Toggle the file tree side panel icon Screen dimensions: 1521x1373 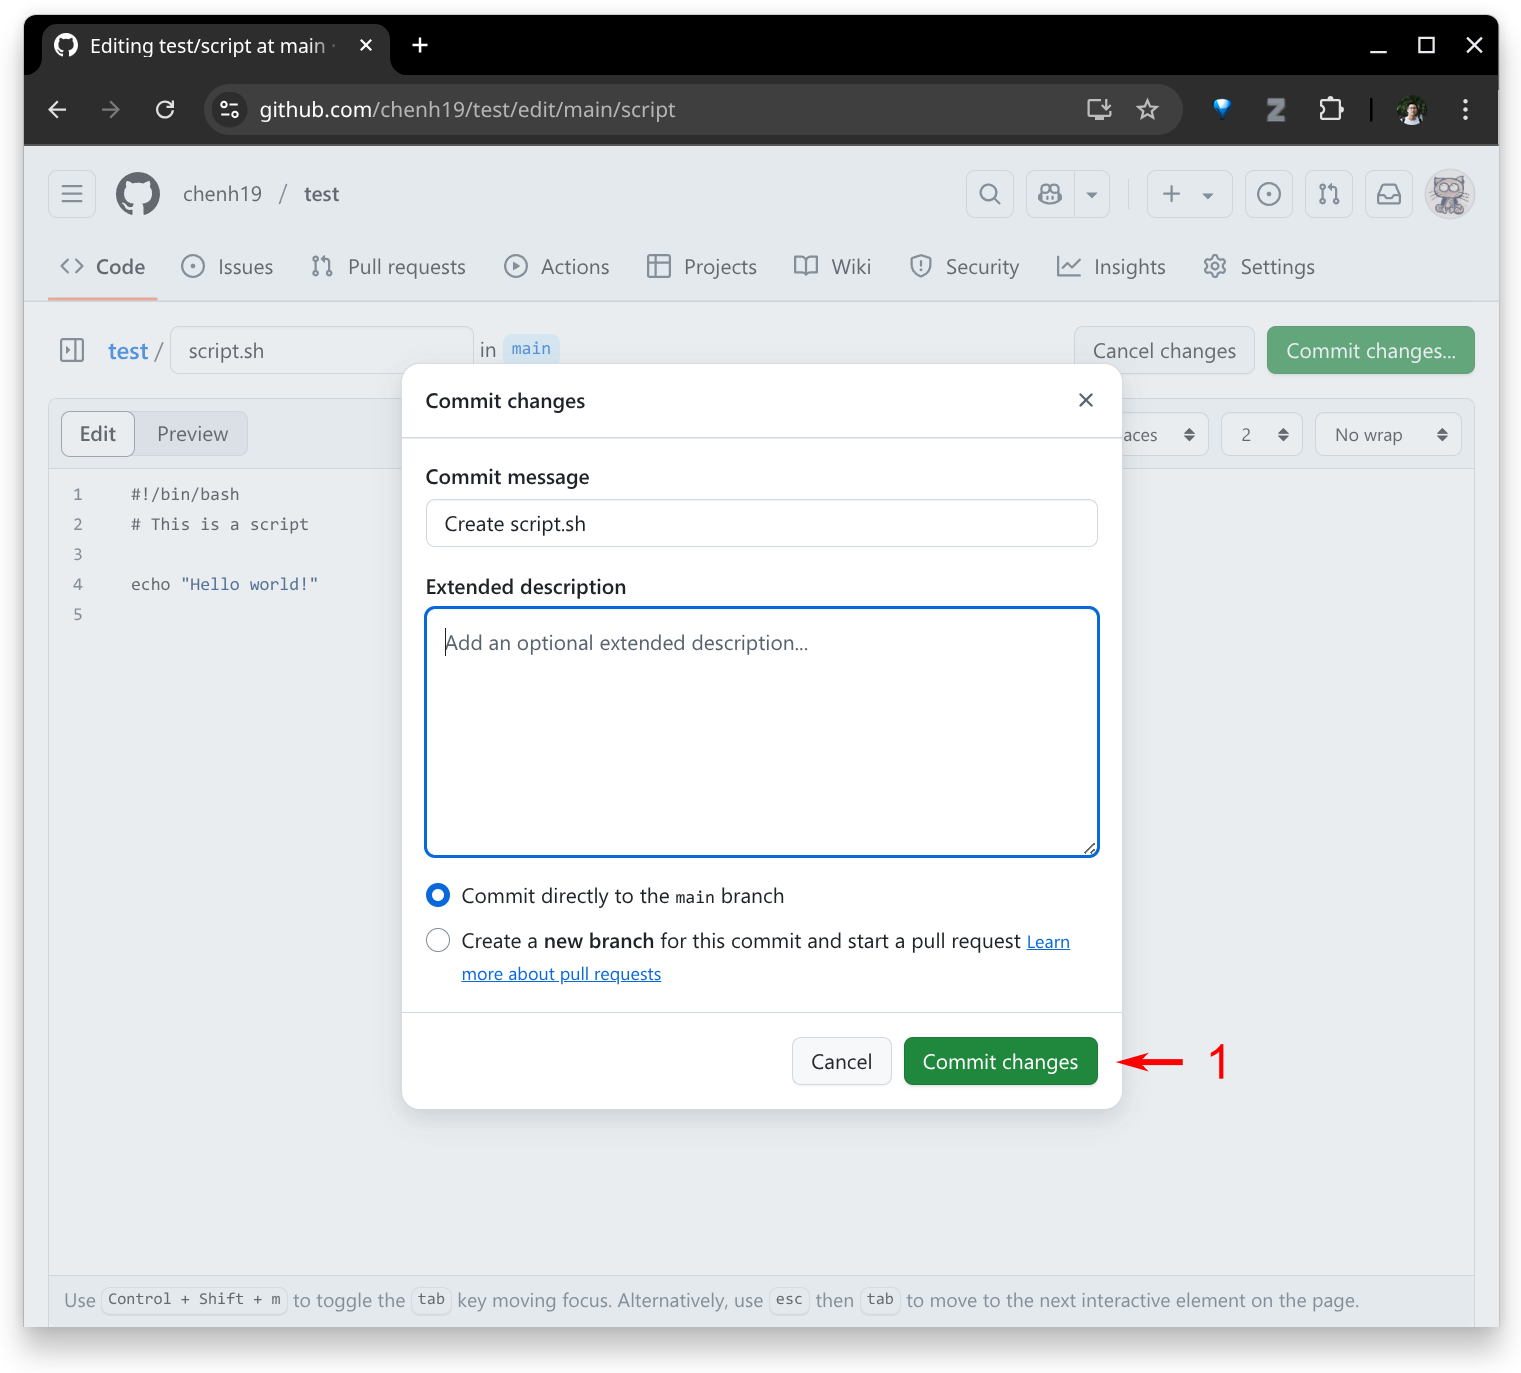[x=72, y=350]
